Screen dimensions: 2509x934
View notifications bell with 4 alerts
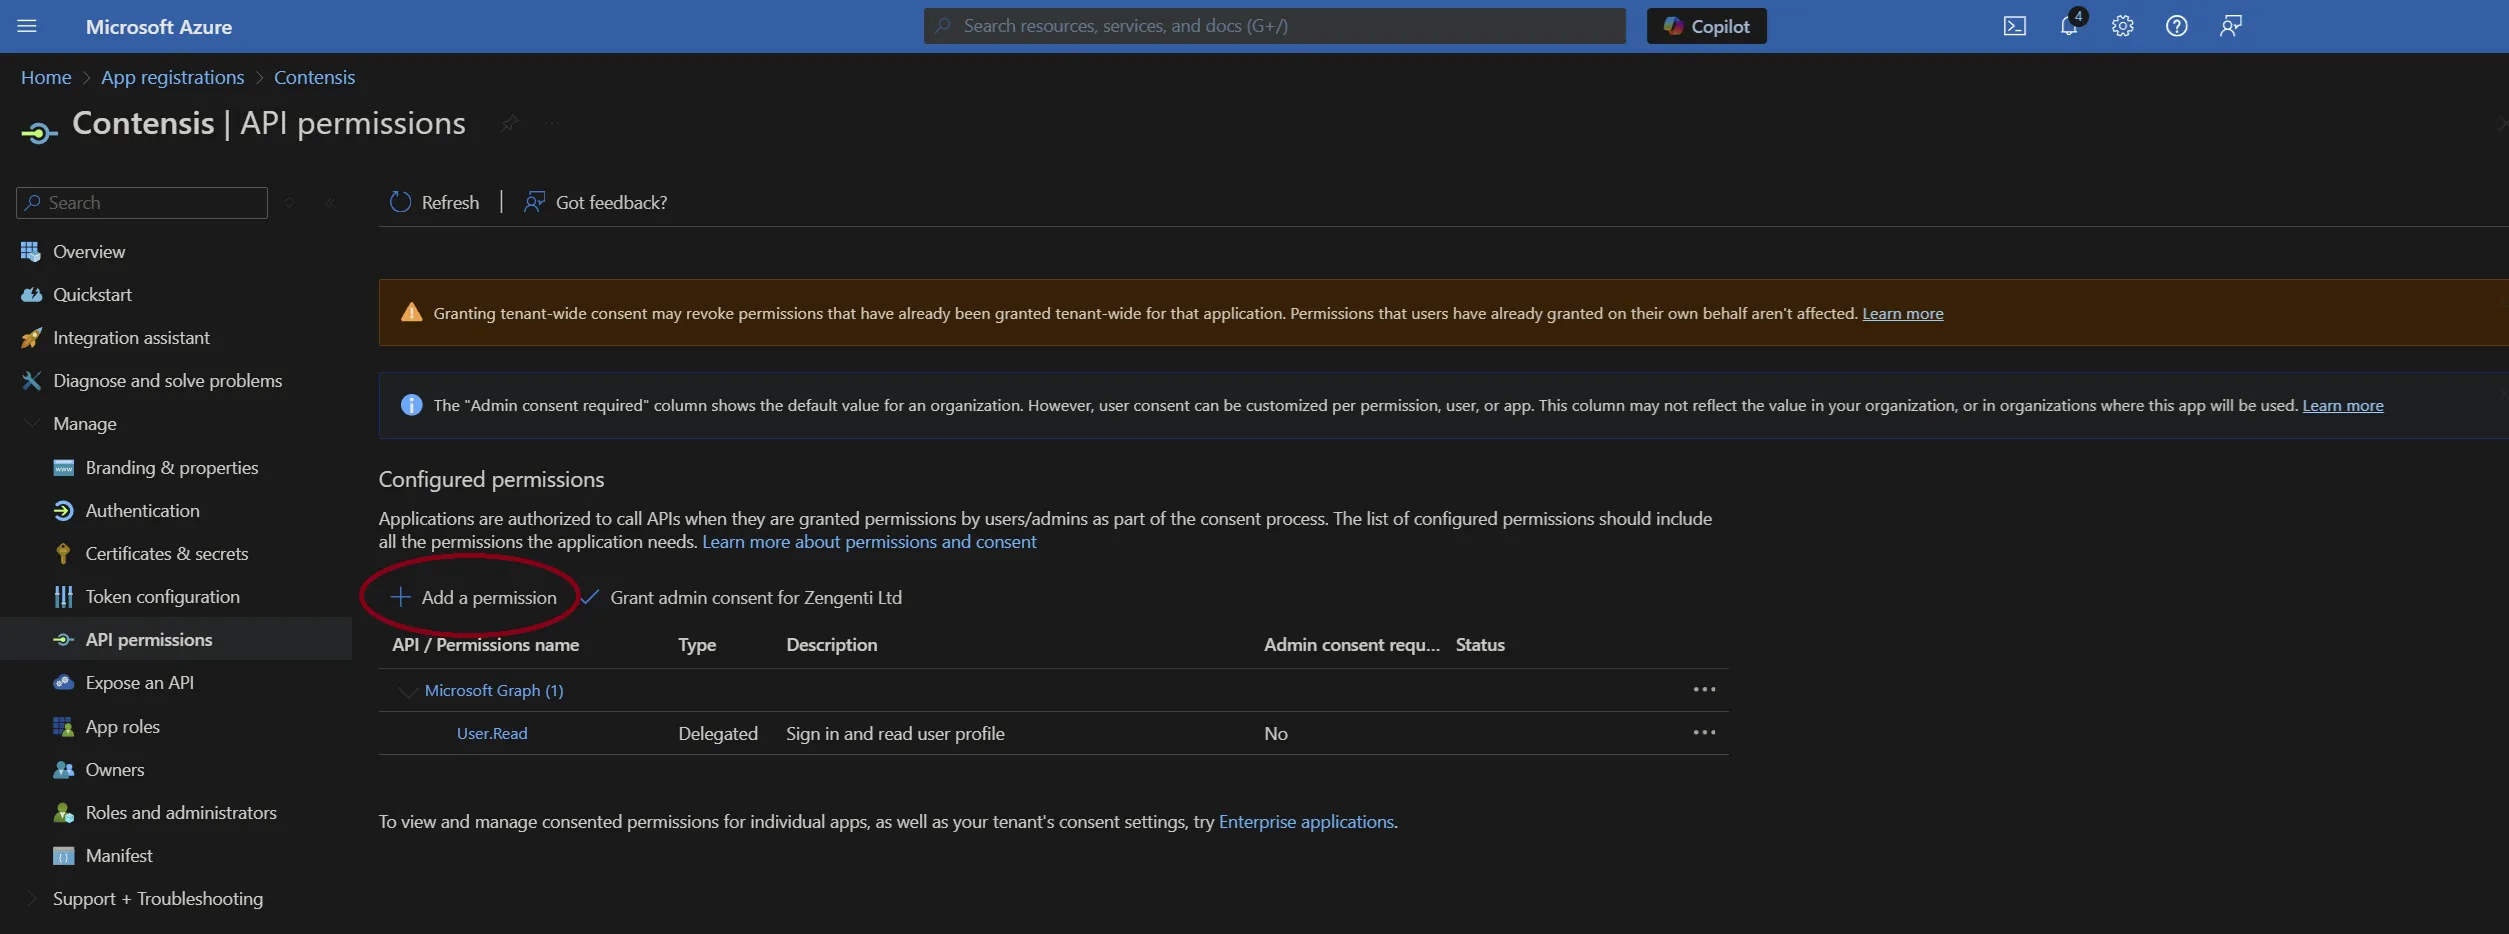2069,26
